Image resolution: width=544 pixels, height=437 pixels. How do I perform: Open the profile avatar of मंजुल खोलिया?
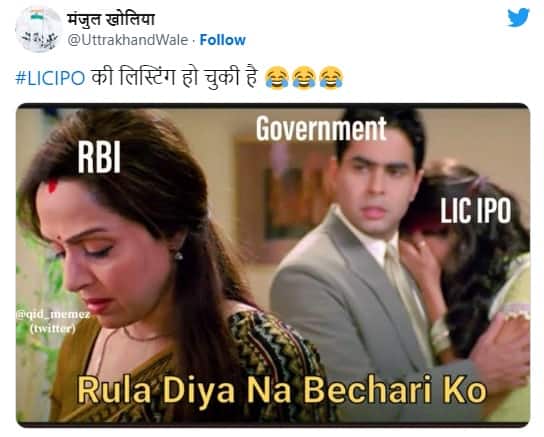(x=38, y=29)
